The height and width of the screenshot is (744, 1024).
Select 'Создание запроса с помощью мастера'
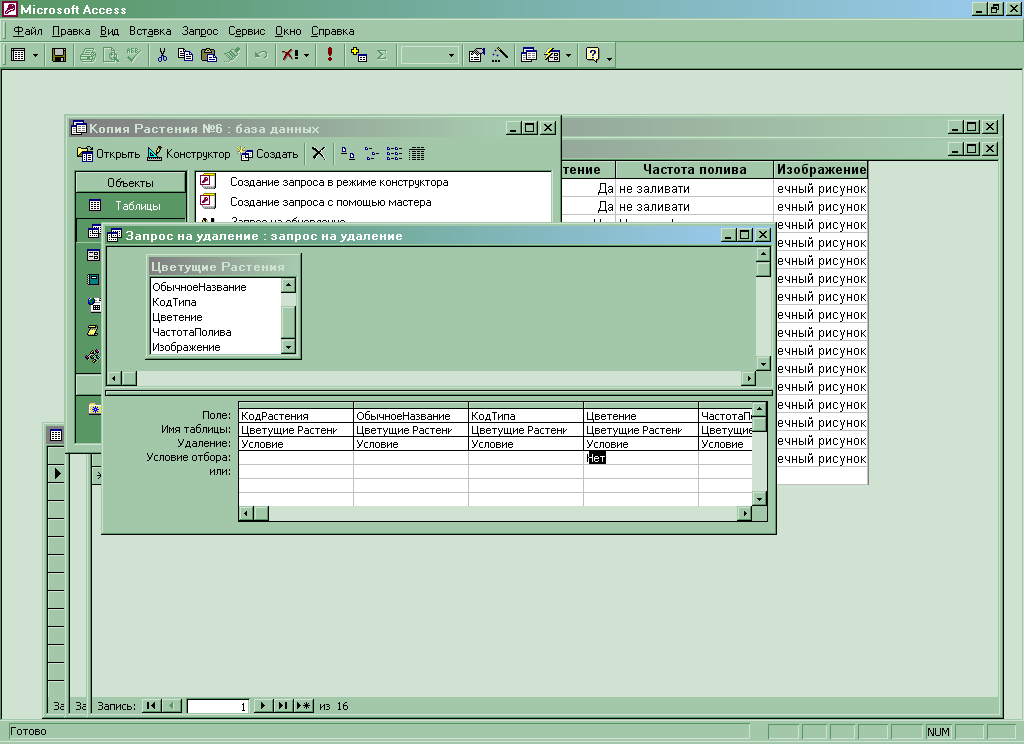[330, 202]
